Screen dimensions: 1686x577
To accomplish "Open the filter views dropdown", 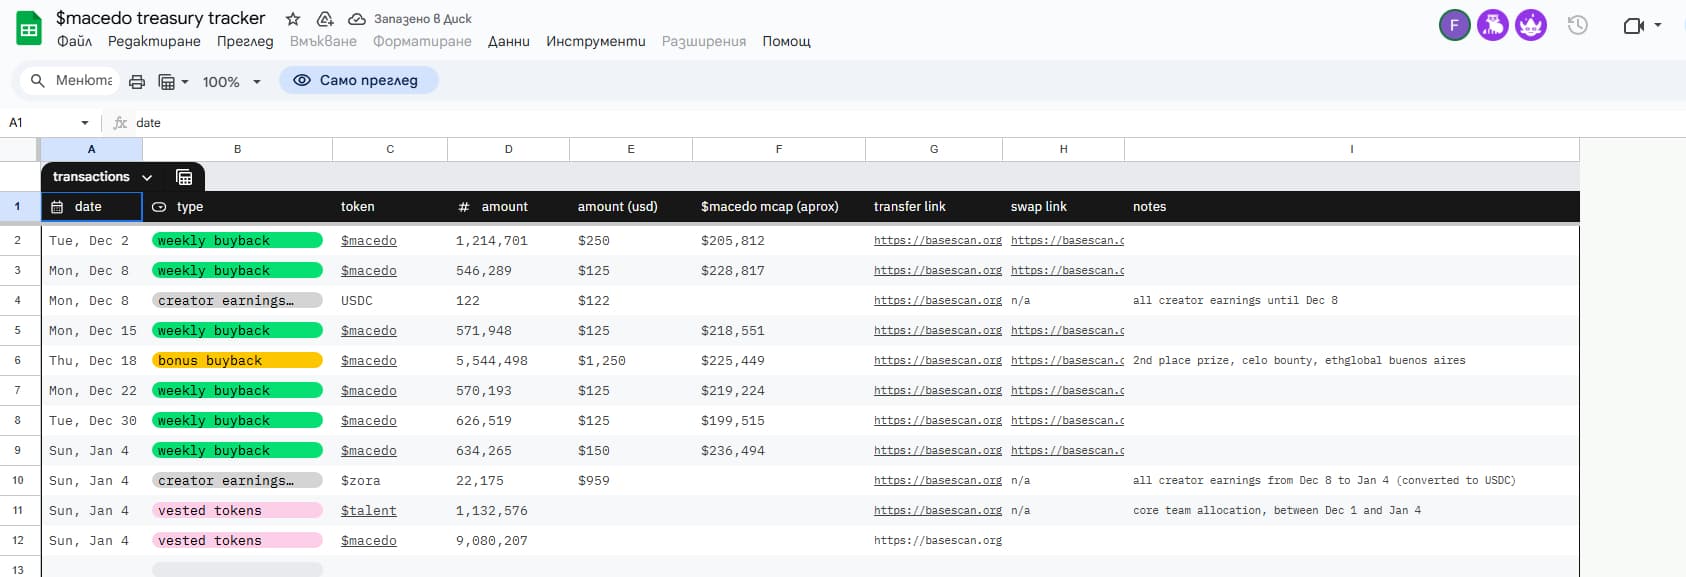I will click(x=173, y=81).
